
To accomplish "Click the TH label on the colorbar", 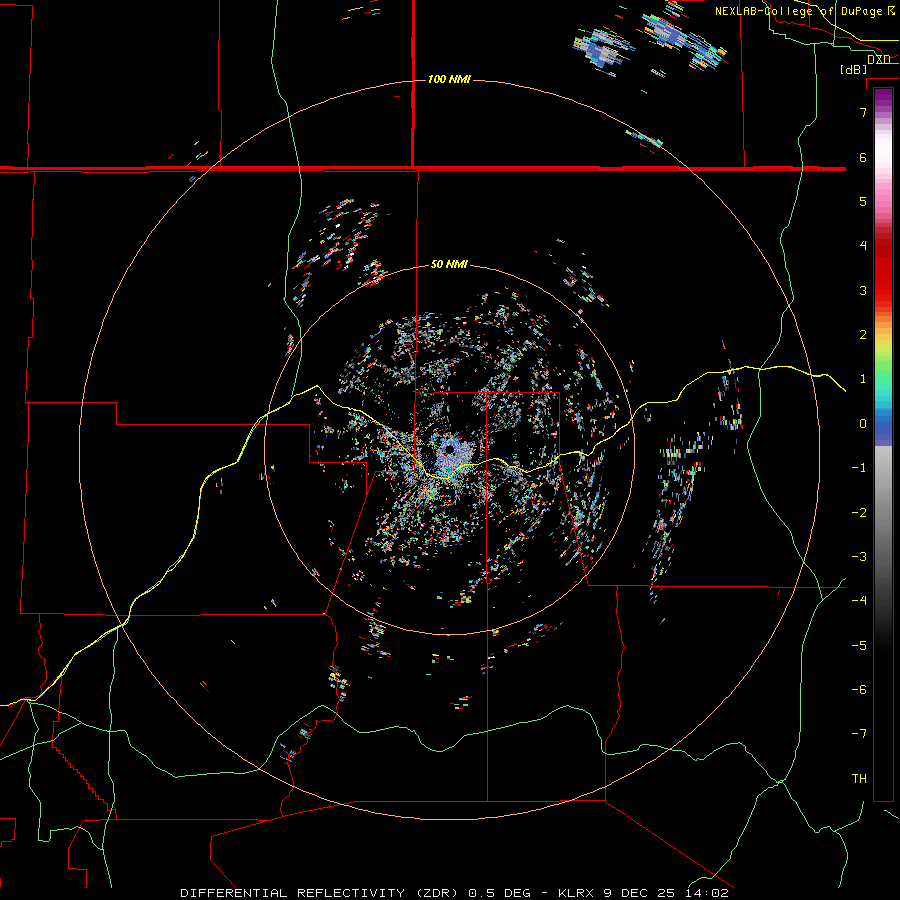I will tap(859, 778).
